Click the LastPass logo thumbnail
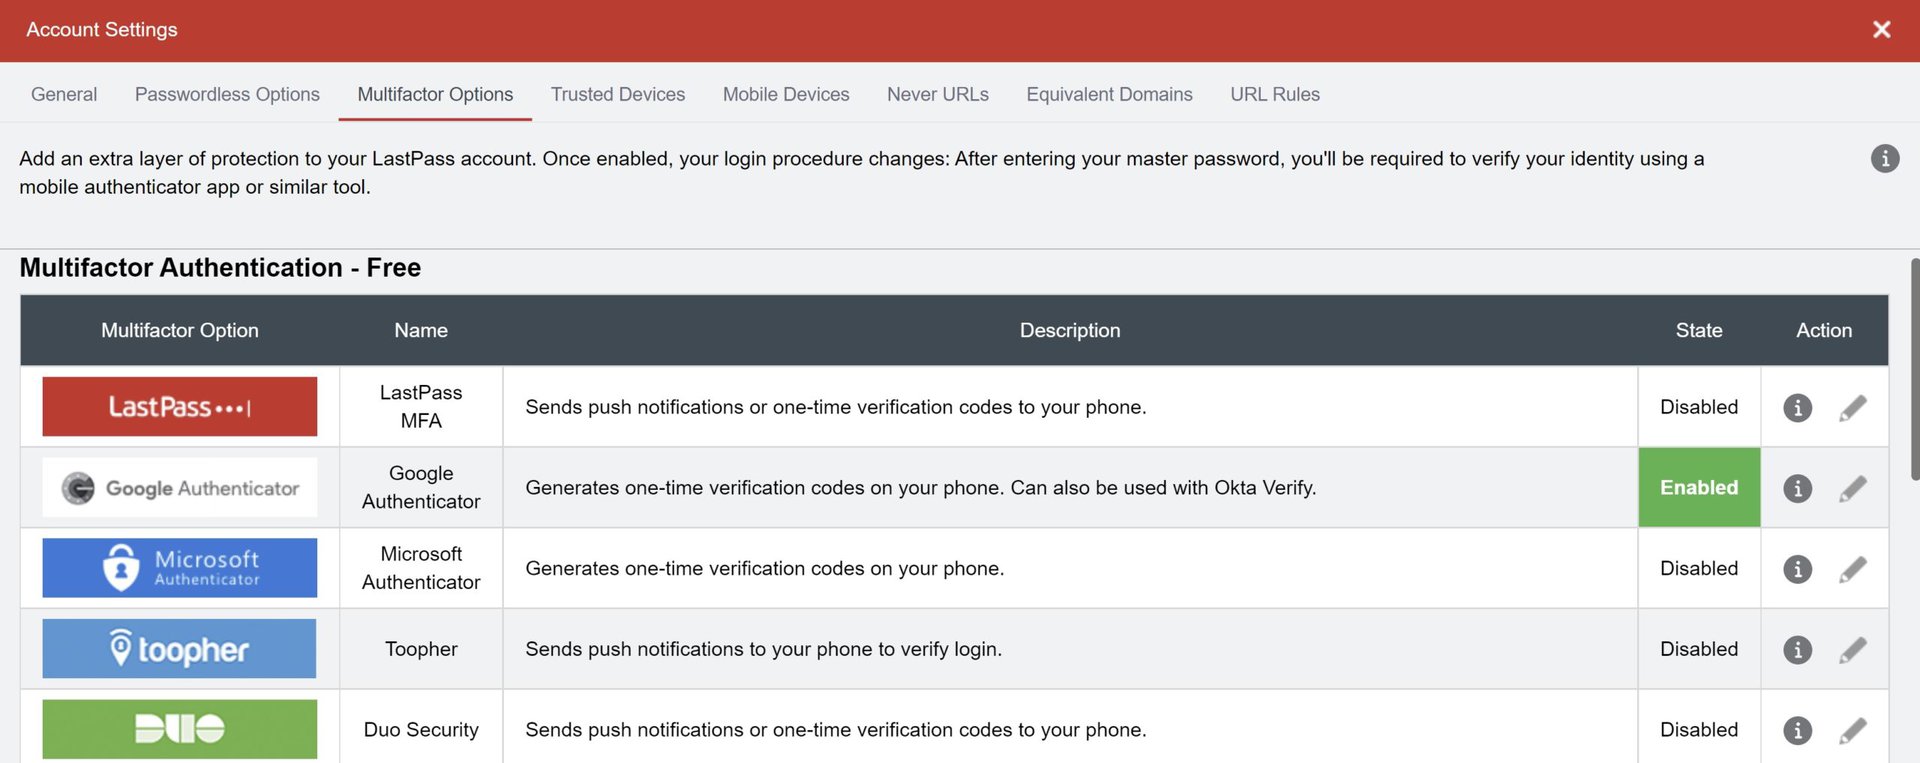The height and width of the screenshot is (763, 1920). [180, 406]
